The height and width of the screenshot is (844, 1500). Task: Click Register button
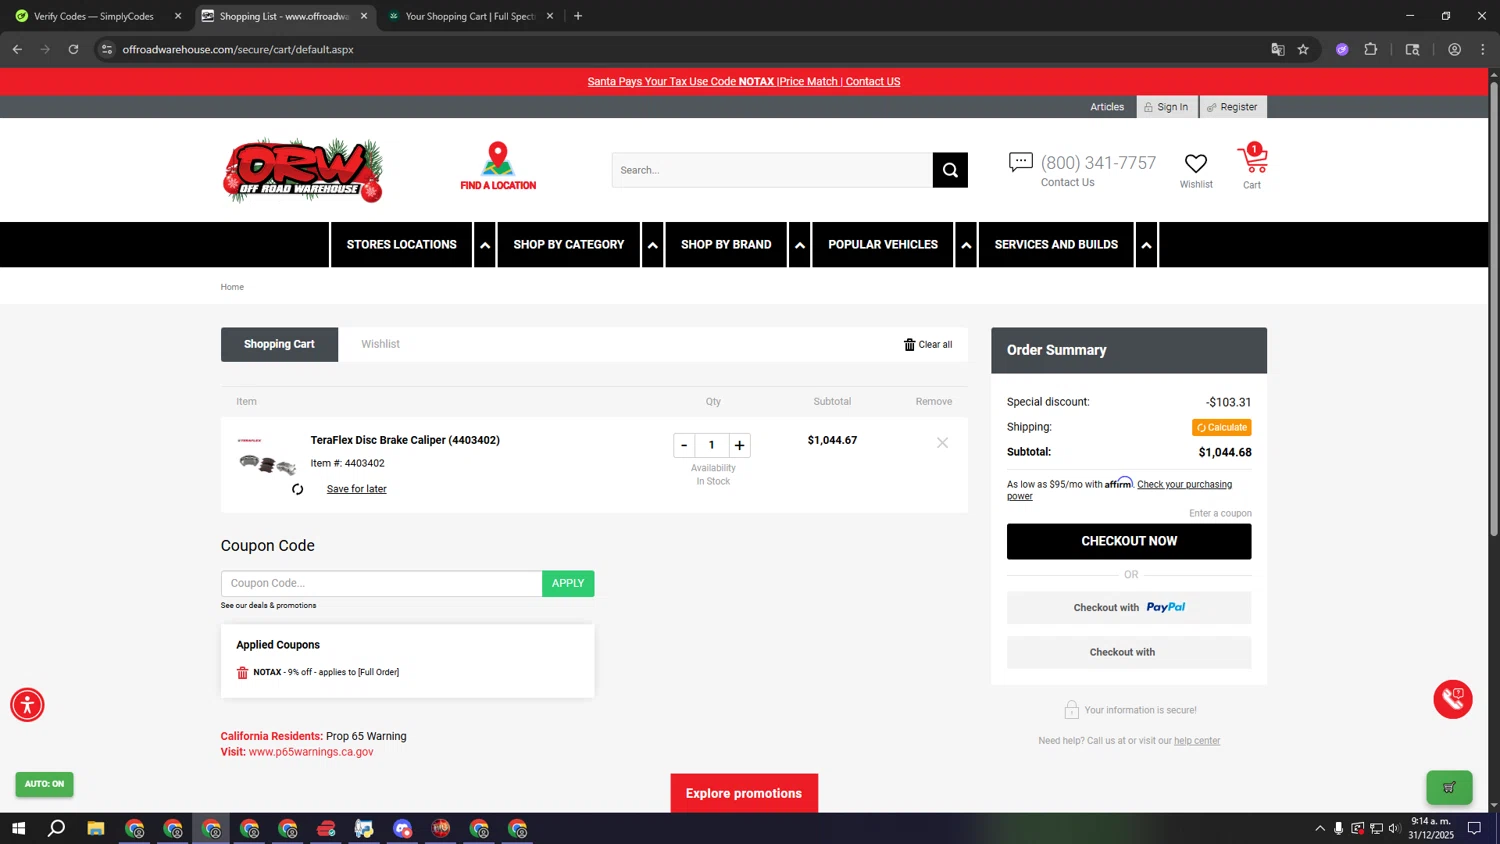(x=1232, y=107)
